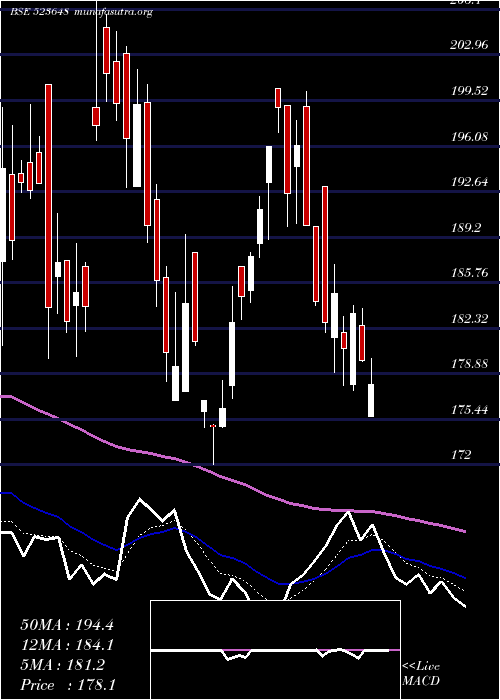Click the 185.76 price axis label
Viewport: 500px width, 700px height.
point(469,273)
